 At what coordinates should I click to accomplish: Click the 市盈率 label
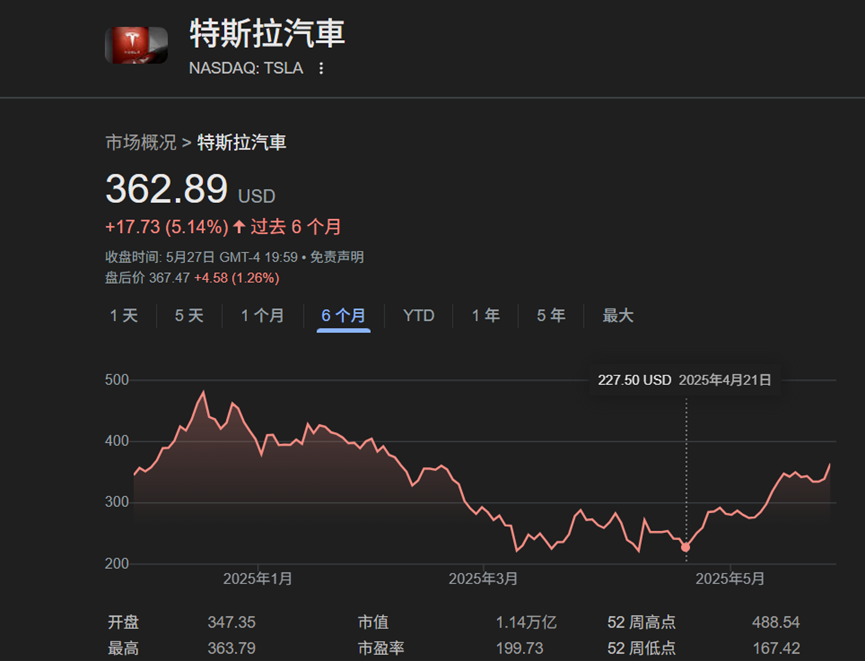tap(381, 648)
